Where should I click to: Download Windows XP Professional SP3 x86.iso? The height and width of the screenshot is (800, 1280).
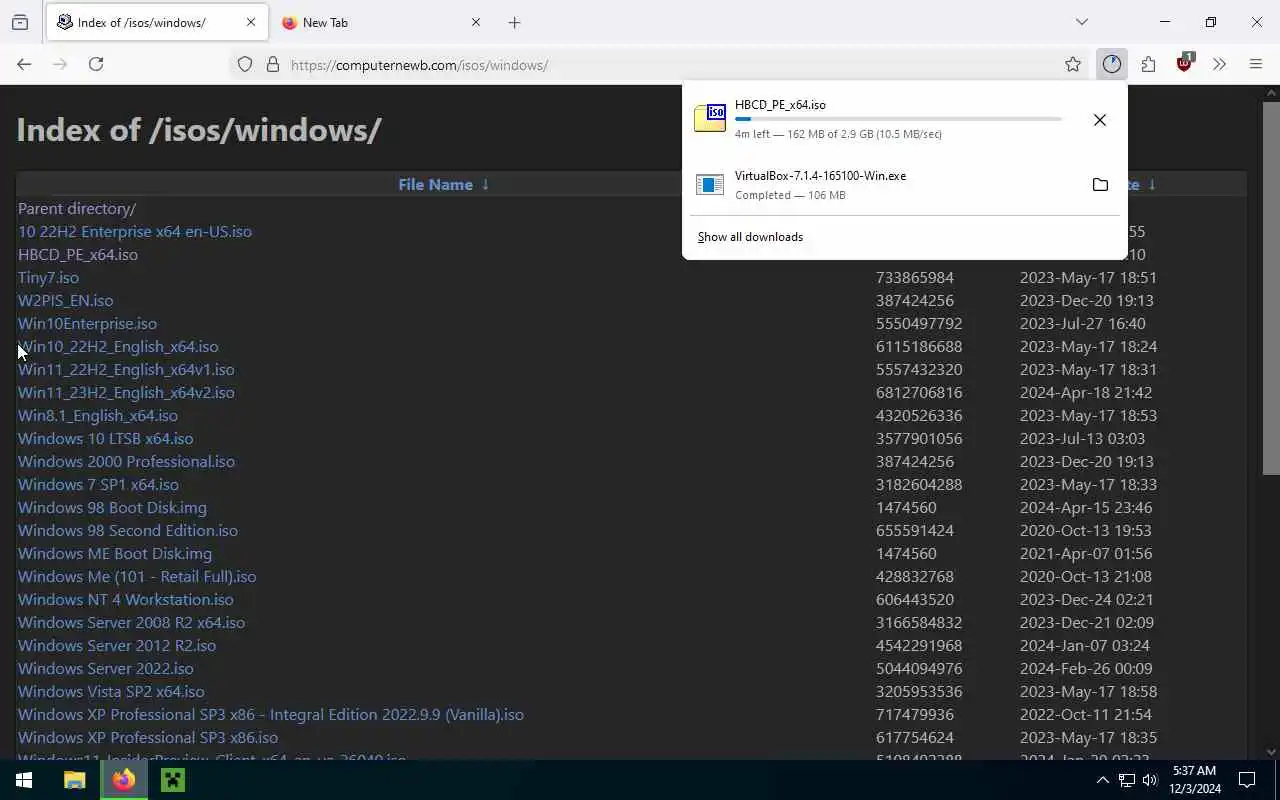coord(148,737)
